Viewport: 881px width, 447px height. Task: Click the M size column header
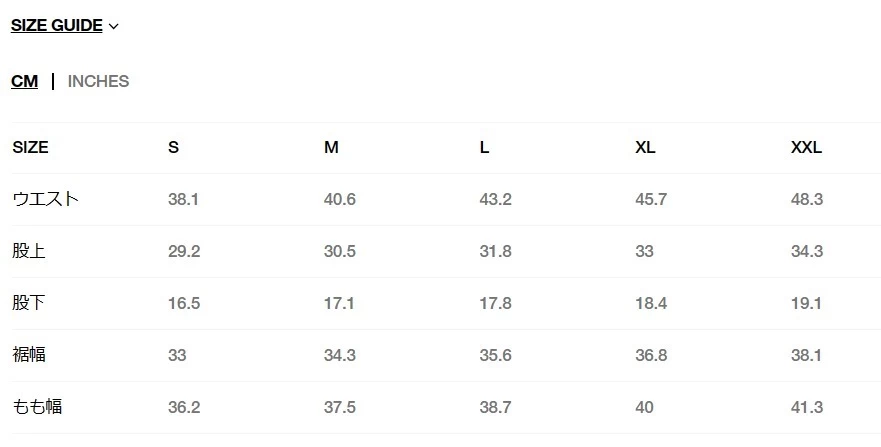[331, 148]
